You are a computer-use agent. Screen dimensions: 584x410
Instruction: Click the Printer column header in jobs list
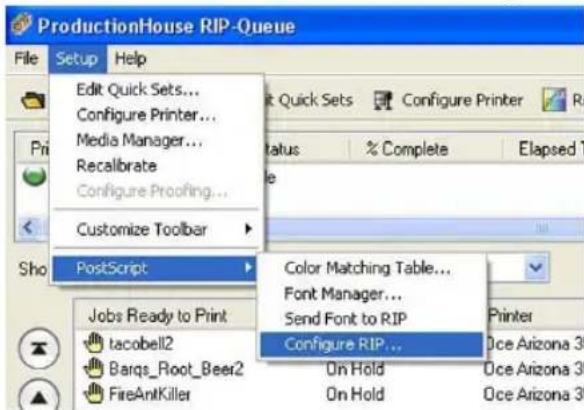510,316
